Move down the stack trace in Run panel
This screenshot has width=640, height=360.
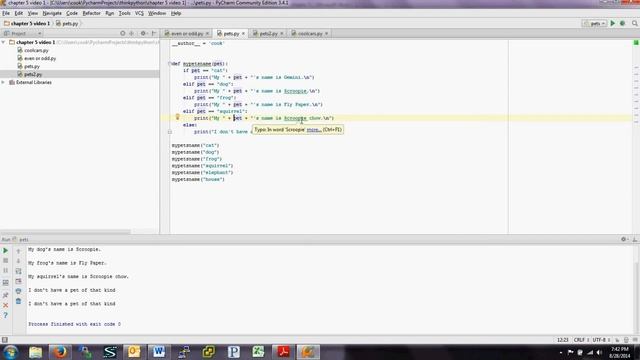coord(18,261)
